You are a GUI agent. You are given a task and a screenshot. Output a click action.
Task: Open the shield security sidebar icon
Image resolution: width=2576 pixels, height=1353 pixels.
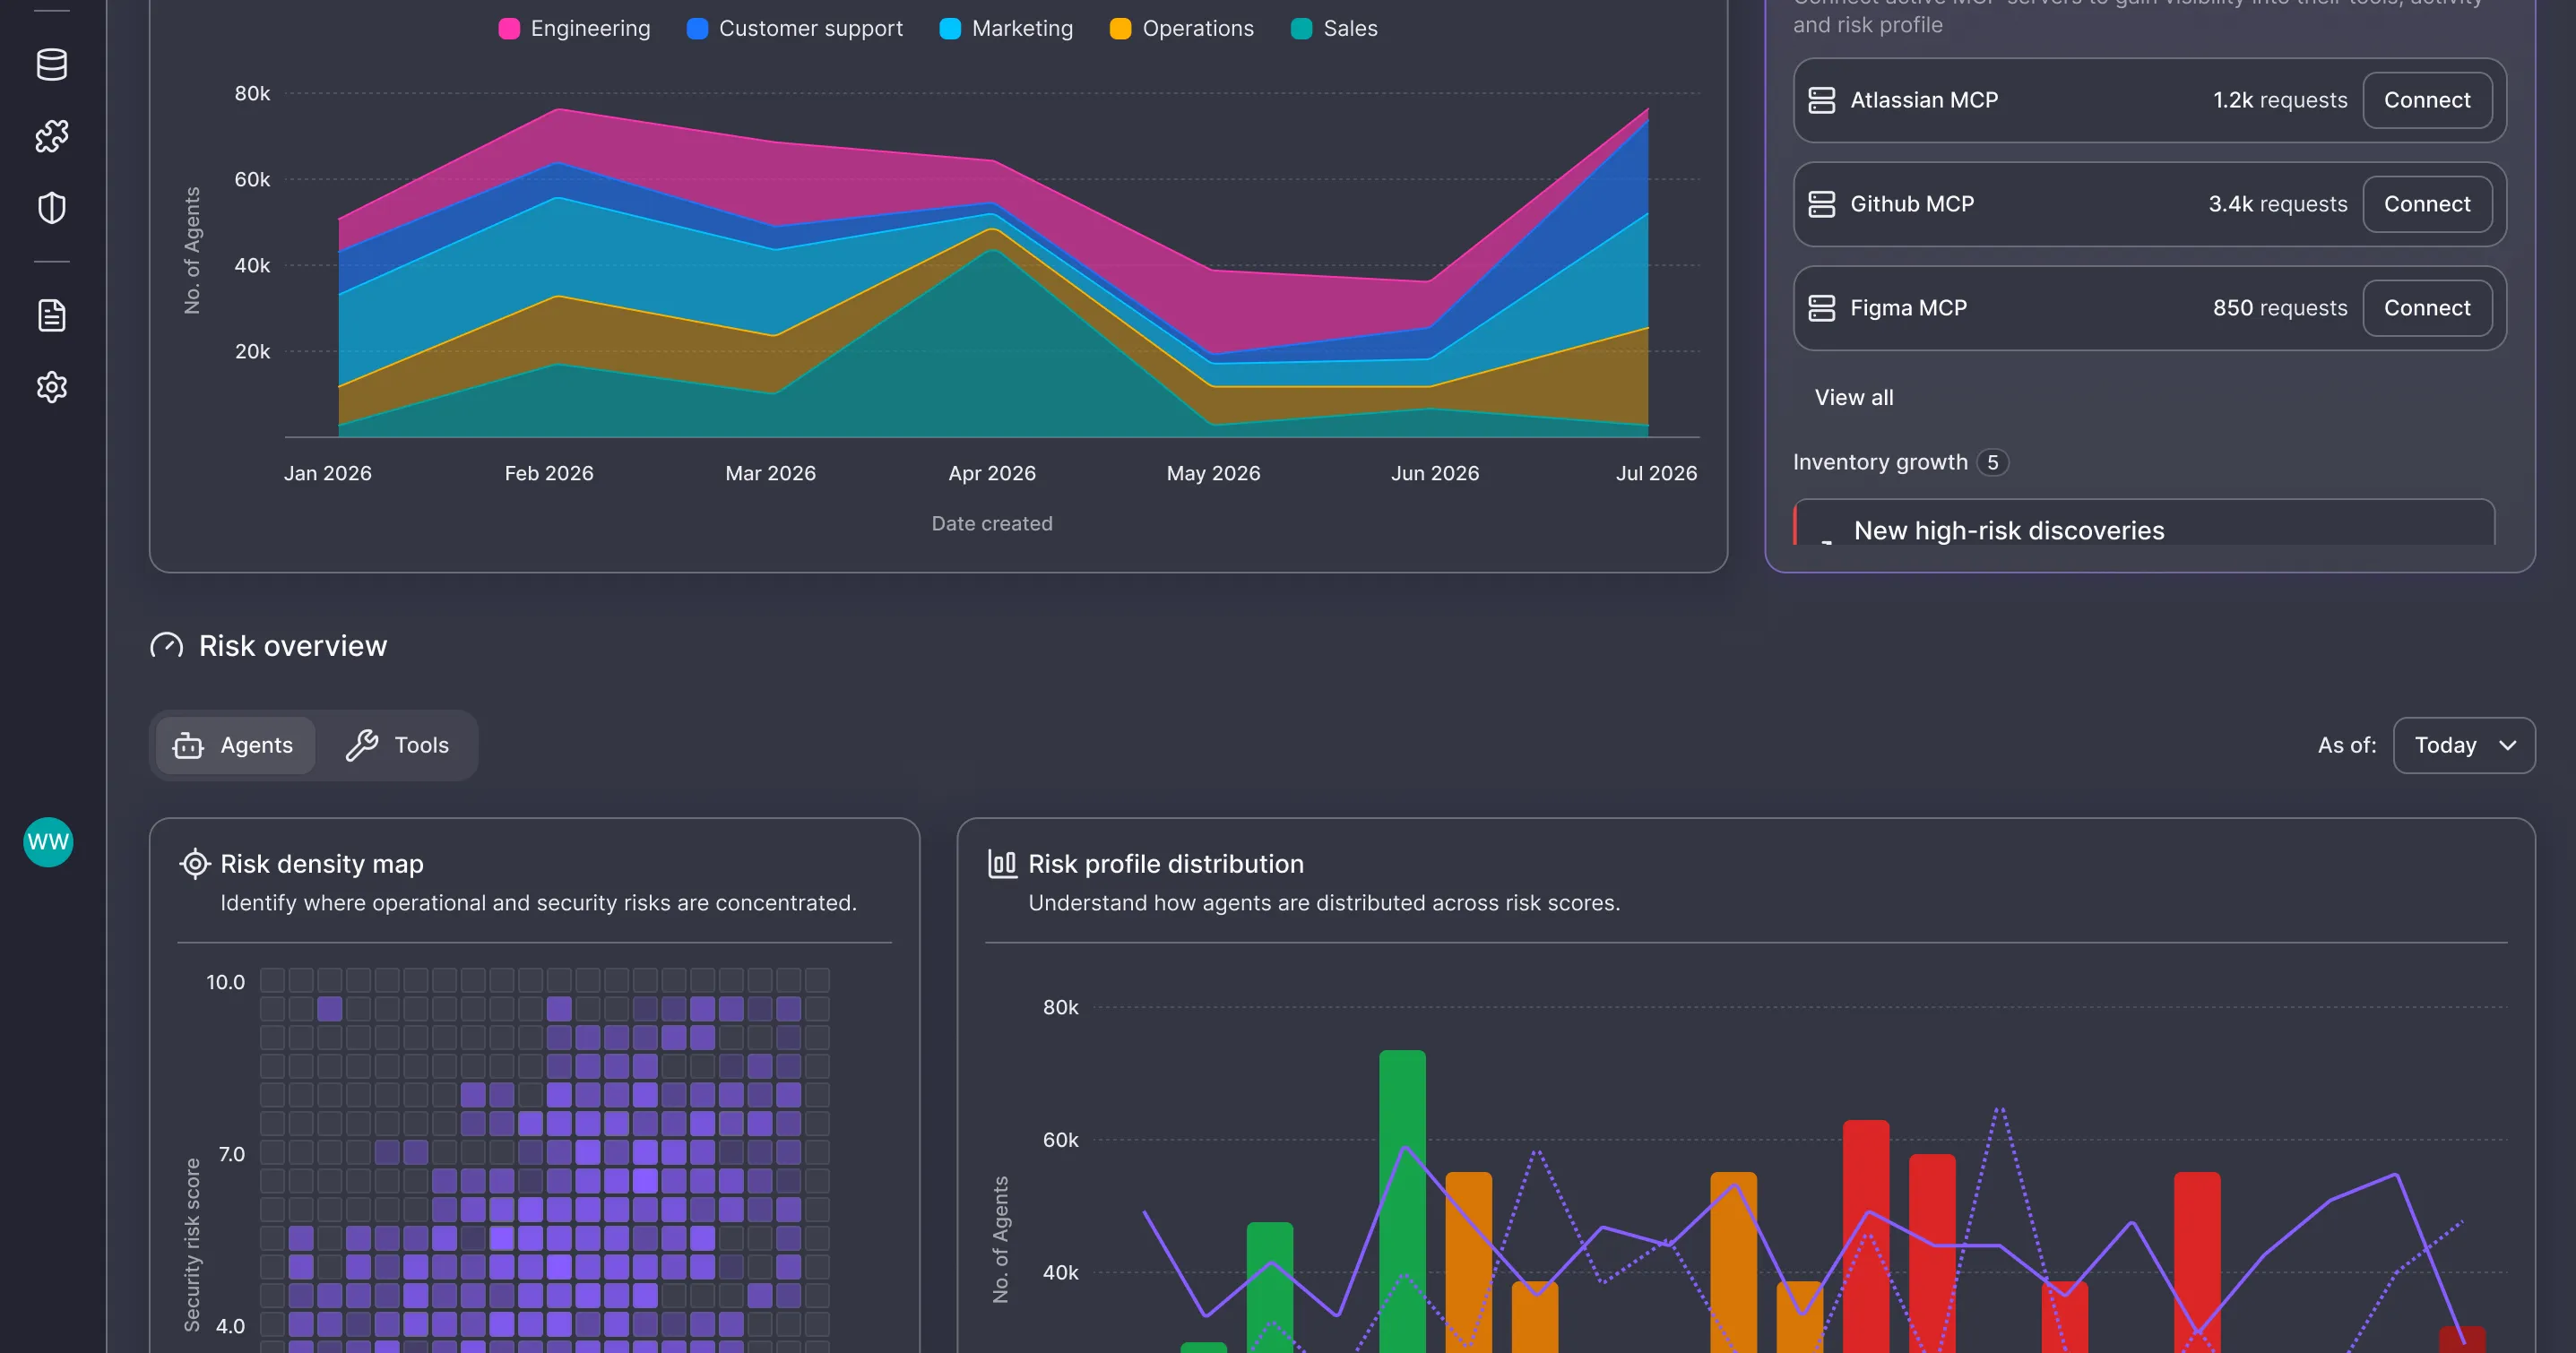point(52,208)
